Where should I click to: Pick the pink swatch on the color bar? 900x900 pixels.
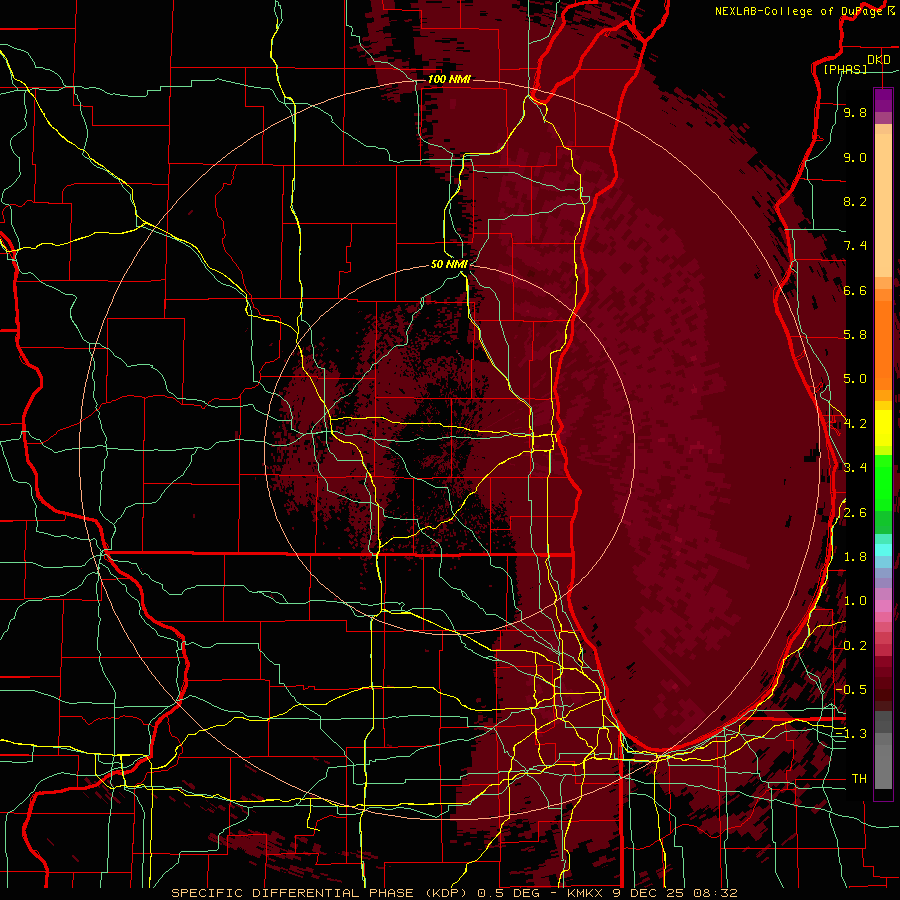pyautogui.click(x=883, y=606)
